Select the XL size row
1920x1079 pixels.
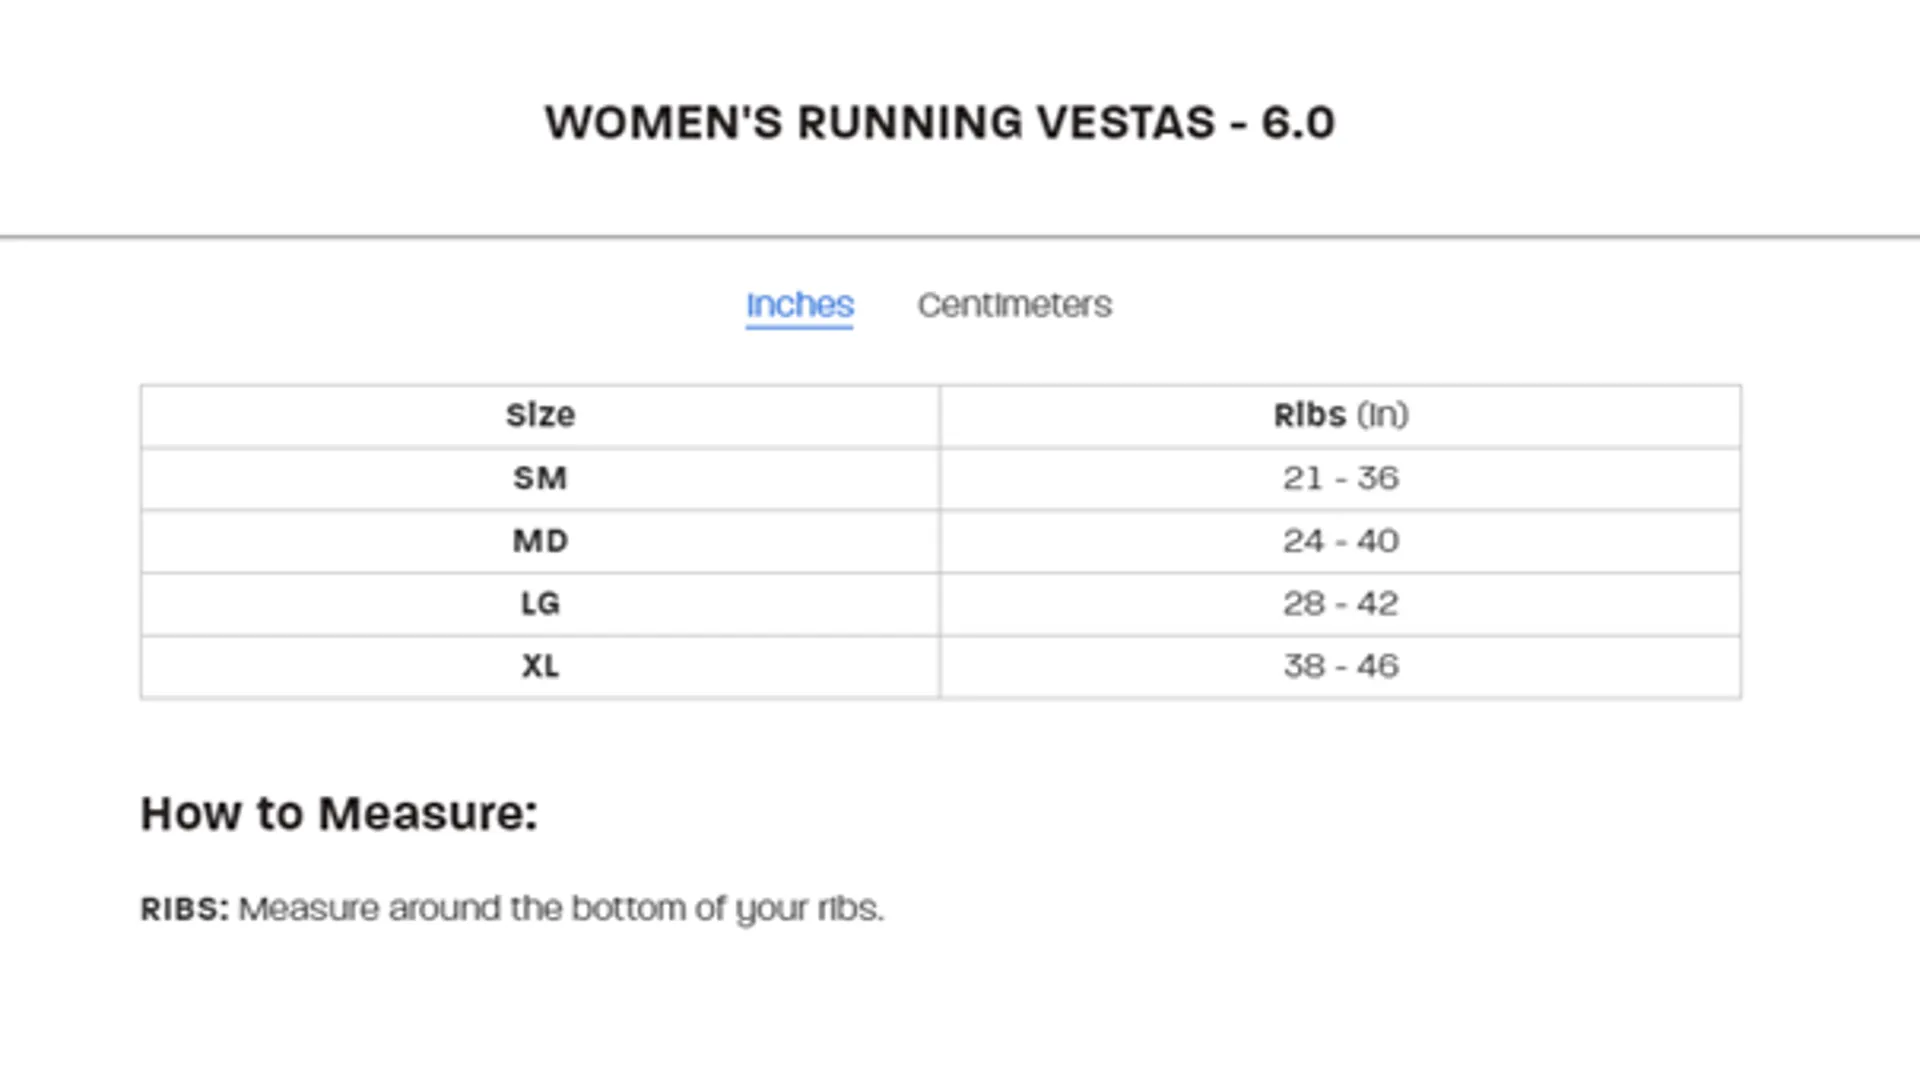coord(540,666)
